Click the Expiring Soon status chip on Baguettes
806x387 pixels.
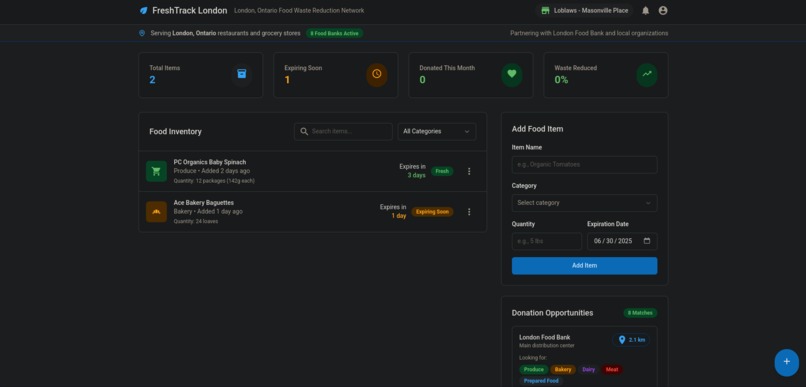(x=432, y=212)
